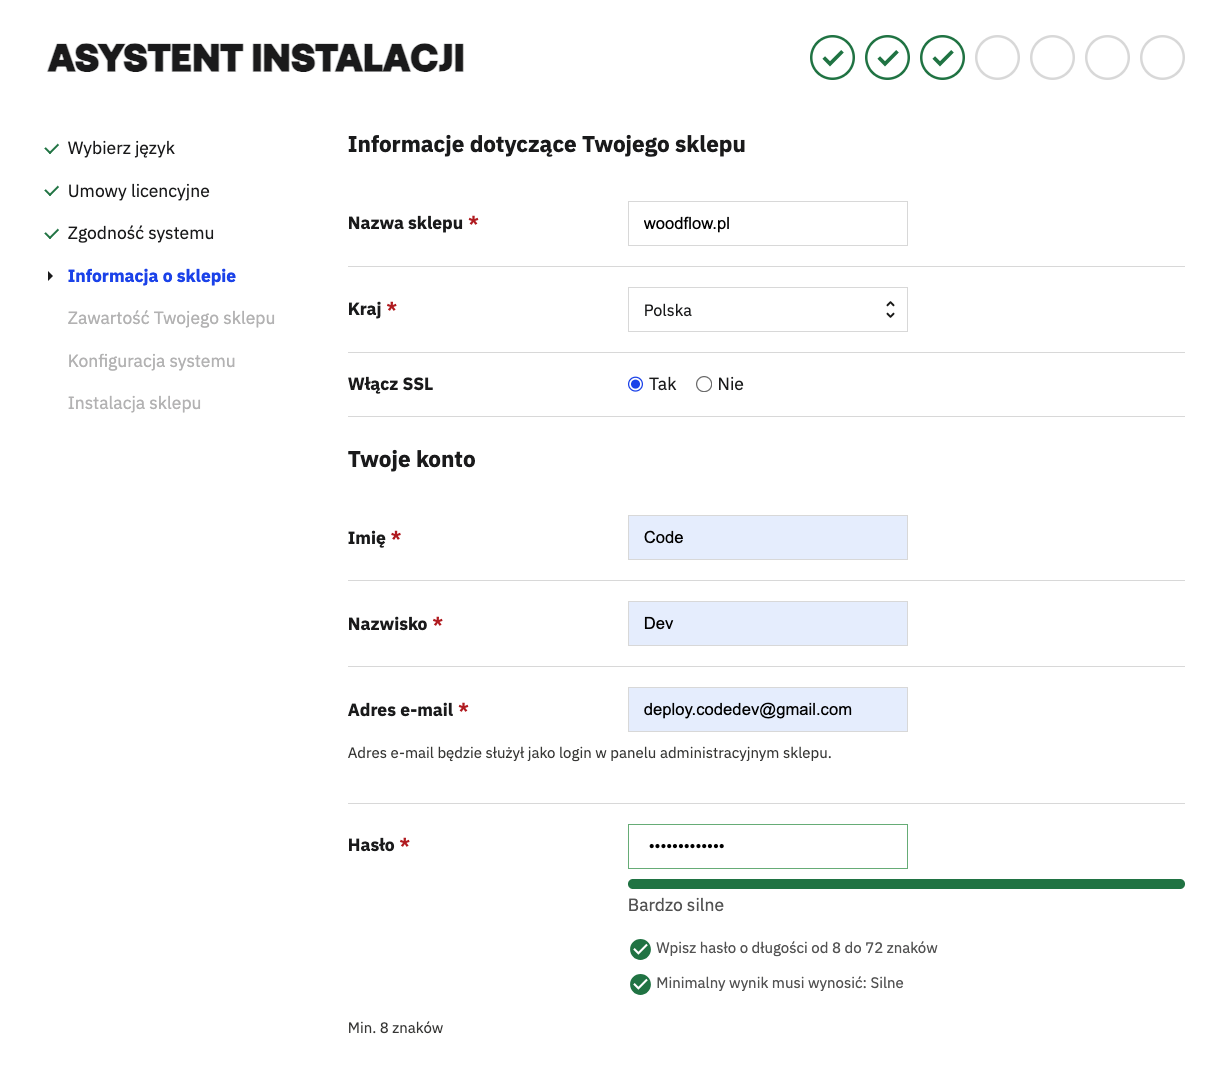Click the second completed step circle
This screenshot has height=1073, width=1231.
coord(887,58)
